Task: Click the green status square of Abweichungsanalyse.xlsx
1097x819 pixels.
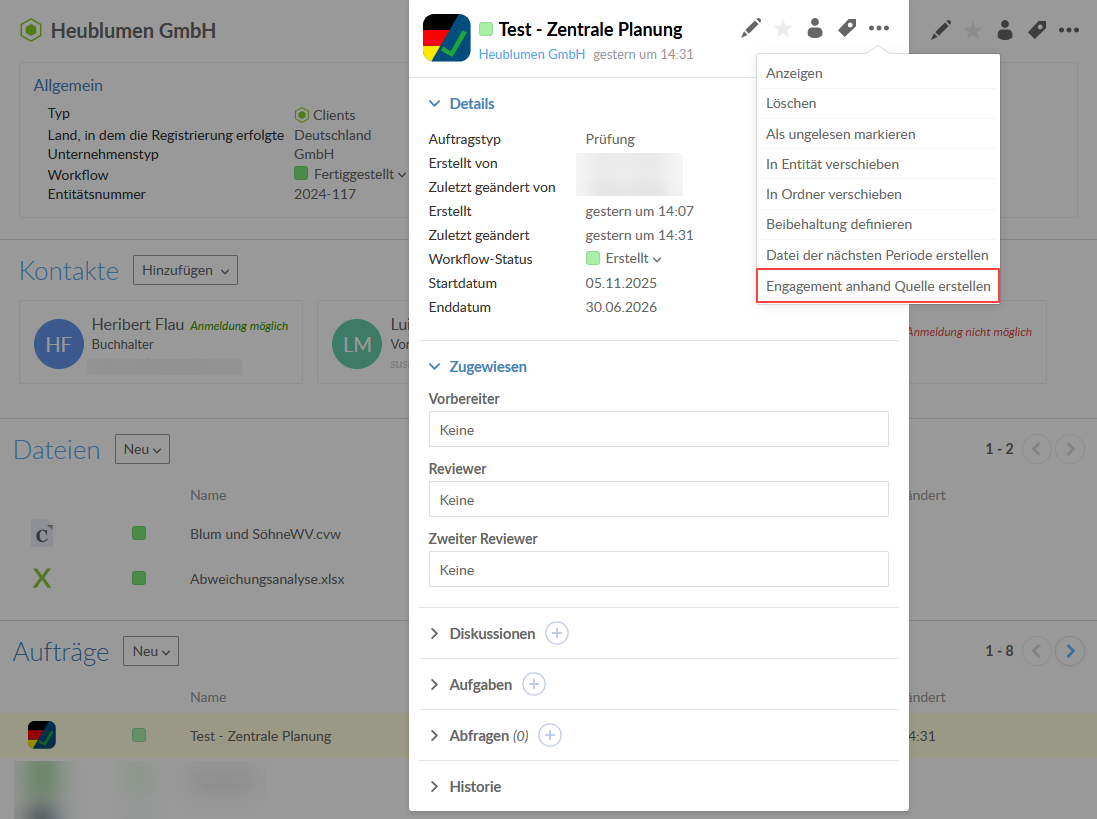Action: pyautogui.click(x=139, y=578)
